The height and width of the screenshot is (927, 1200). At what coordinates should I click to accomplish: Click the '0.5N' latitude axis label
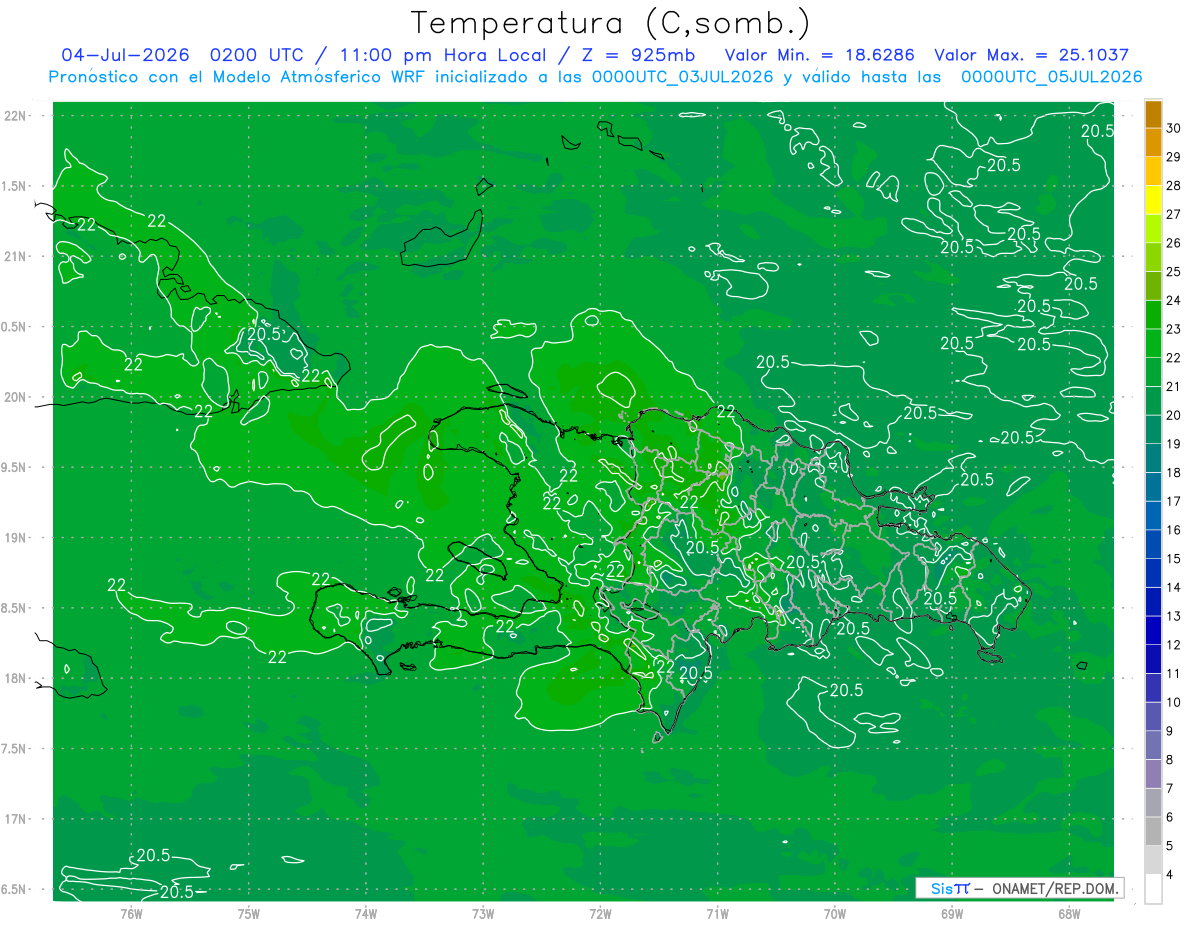coord(15,327)
